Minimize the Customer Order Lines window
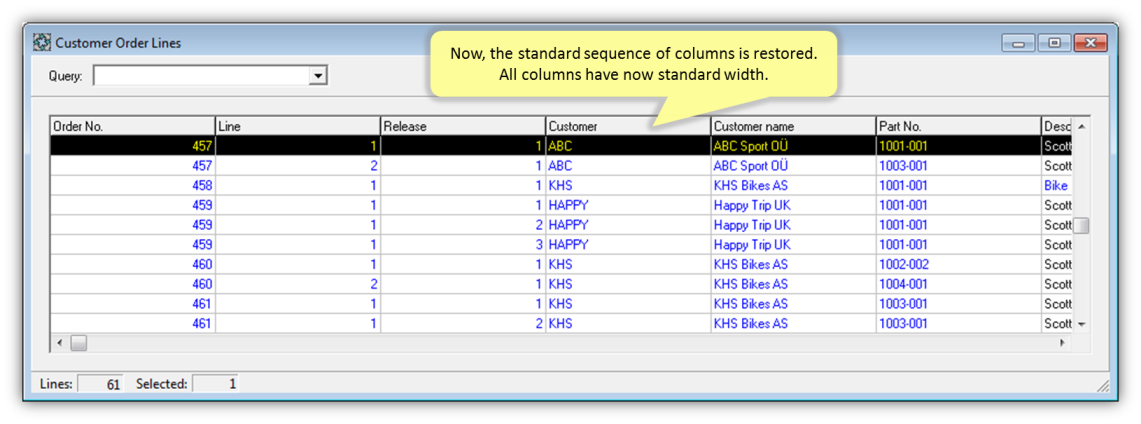The height and width of the screenshot is (424, 1141). (1018, 43)
